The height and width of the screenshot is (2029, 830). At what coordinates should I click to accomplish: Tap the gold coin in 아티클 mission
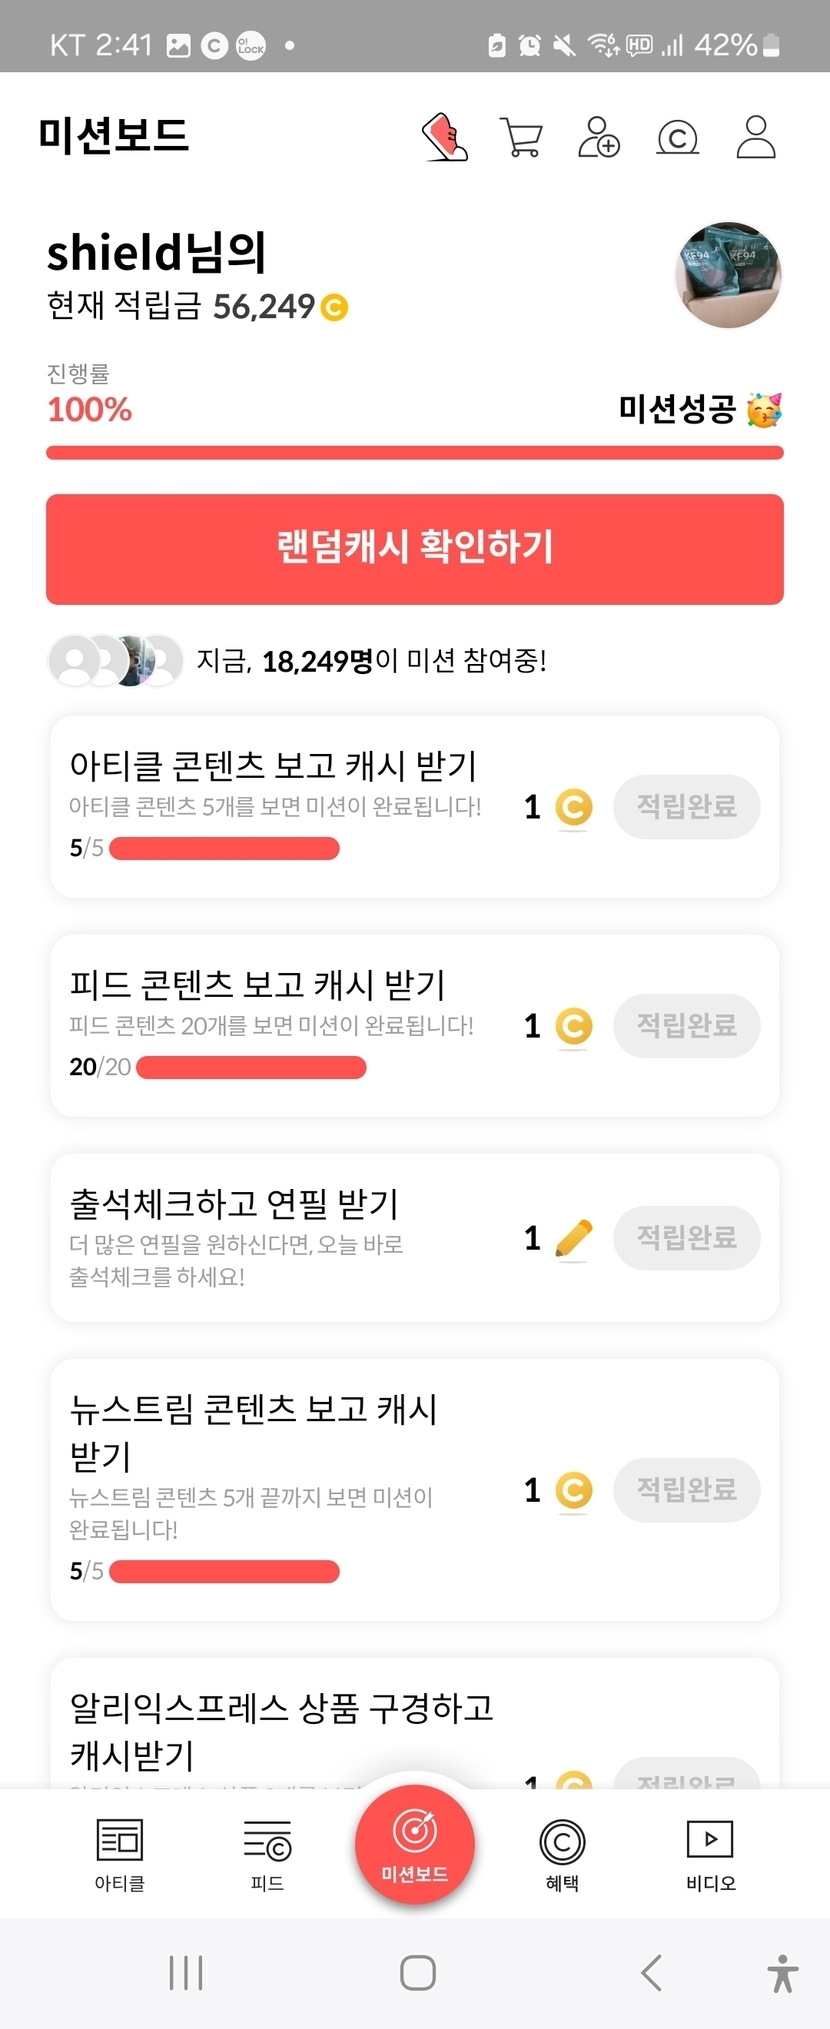coord(574,807)
